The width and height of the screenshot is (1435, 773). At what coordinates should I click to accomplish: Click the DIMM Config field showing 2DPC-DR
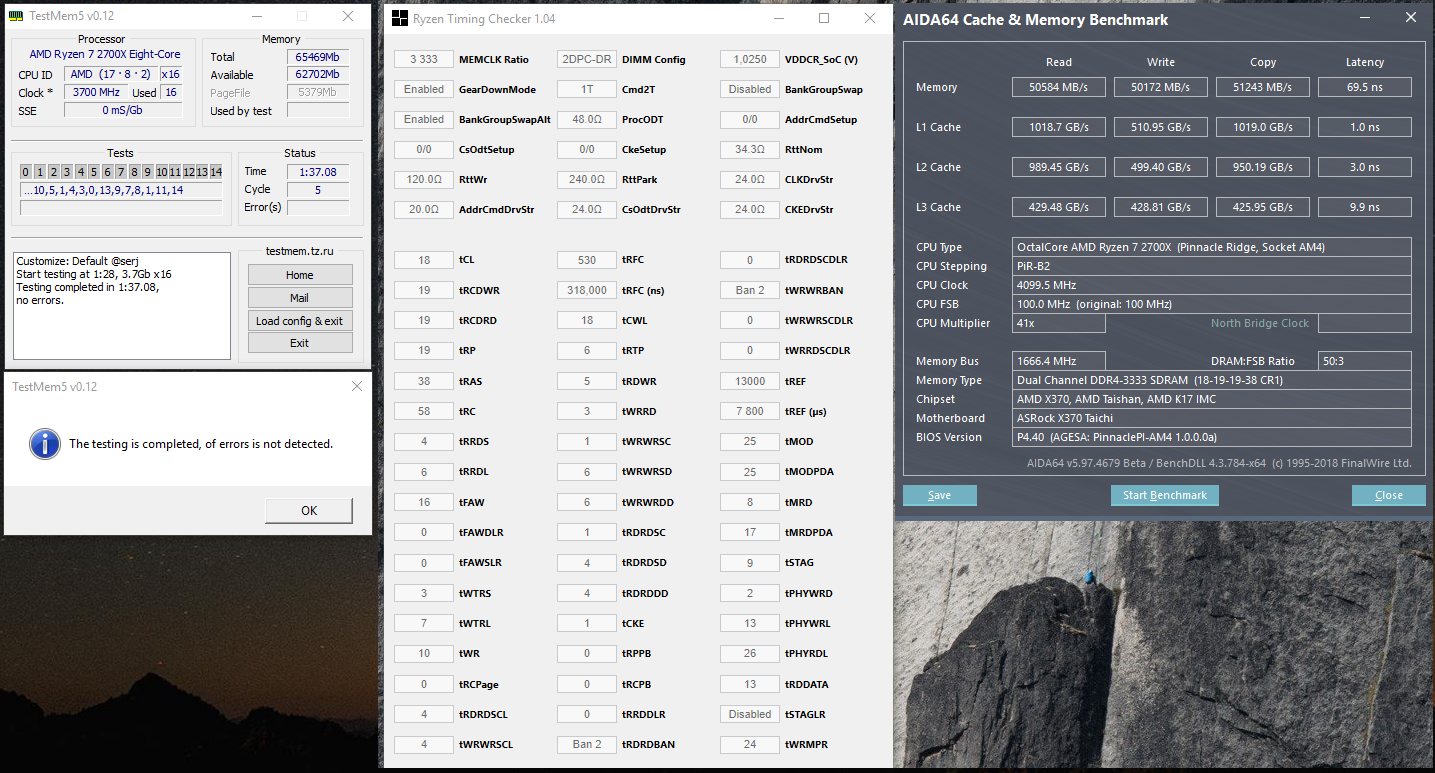point(587,59)
